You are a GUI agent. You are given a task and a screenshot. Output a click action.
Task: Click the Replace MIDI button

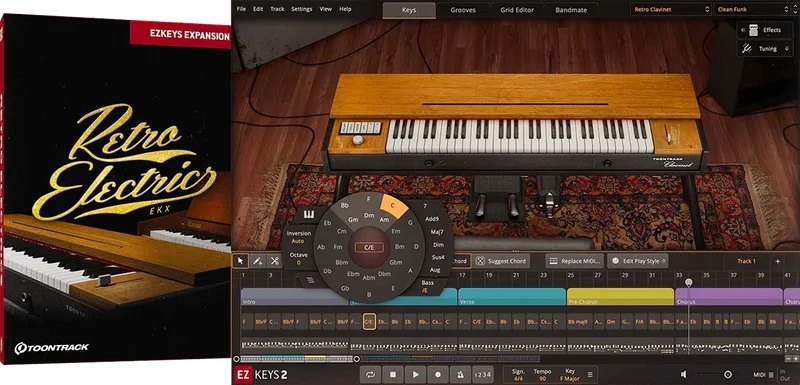[x=575, y=261]
